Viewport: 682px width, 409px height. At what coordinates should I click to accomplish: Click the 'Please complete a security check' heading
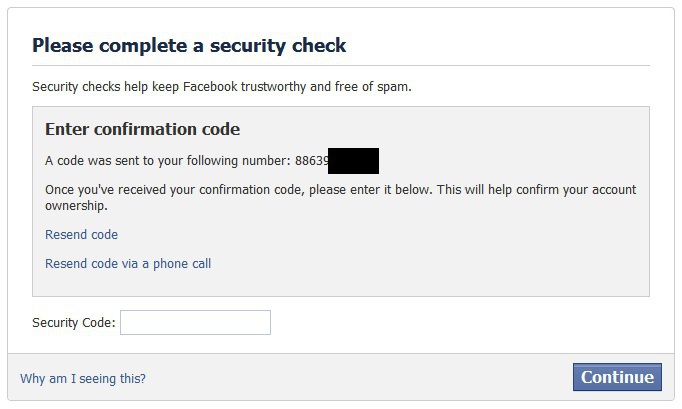[189, 45]
